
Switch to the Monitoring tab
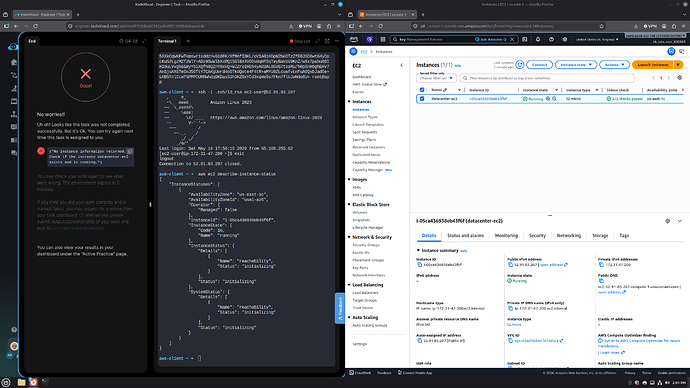(506, 236)
